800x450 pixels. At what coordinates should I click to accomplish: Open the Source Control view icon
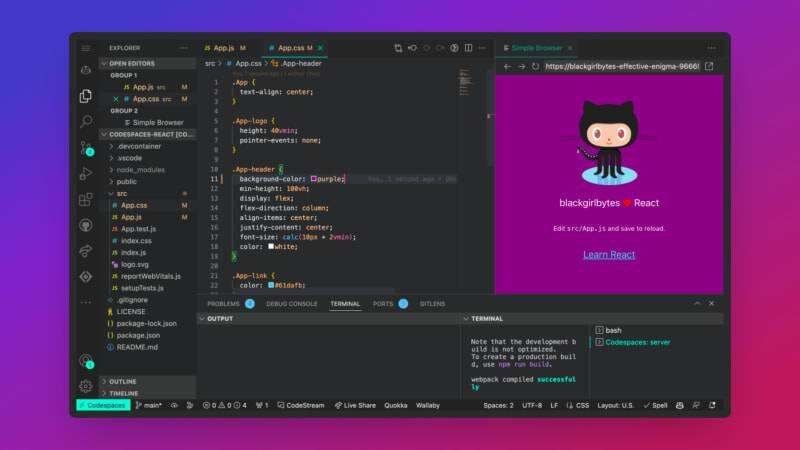[x=86, y=148]
